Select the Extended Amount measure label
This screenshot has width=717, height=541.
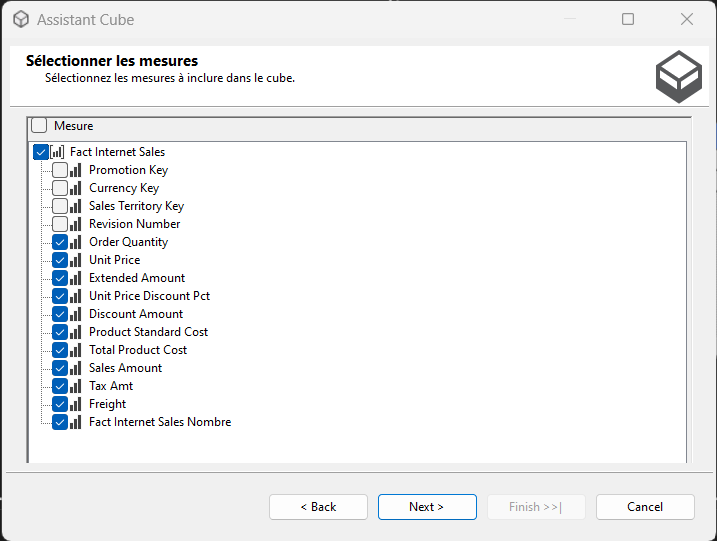pos(137,278)
